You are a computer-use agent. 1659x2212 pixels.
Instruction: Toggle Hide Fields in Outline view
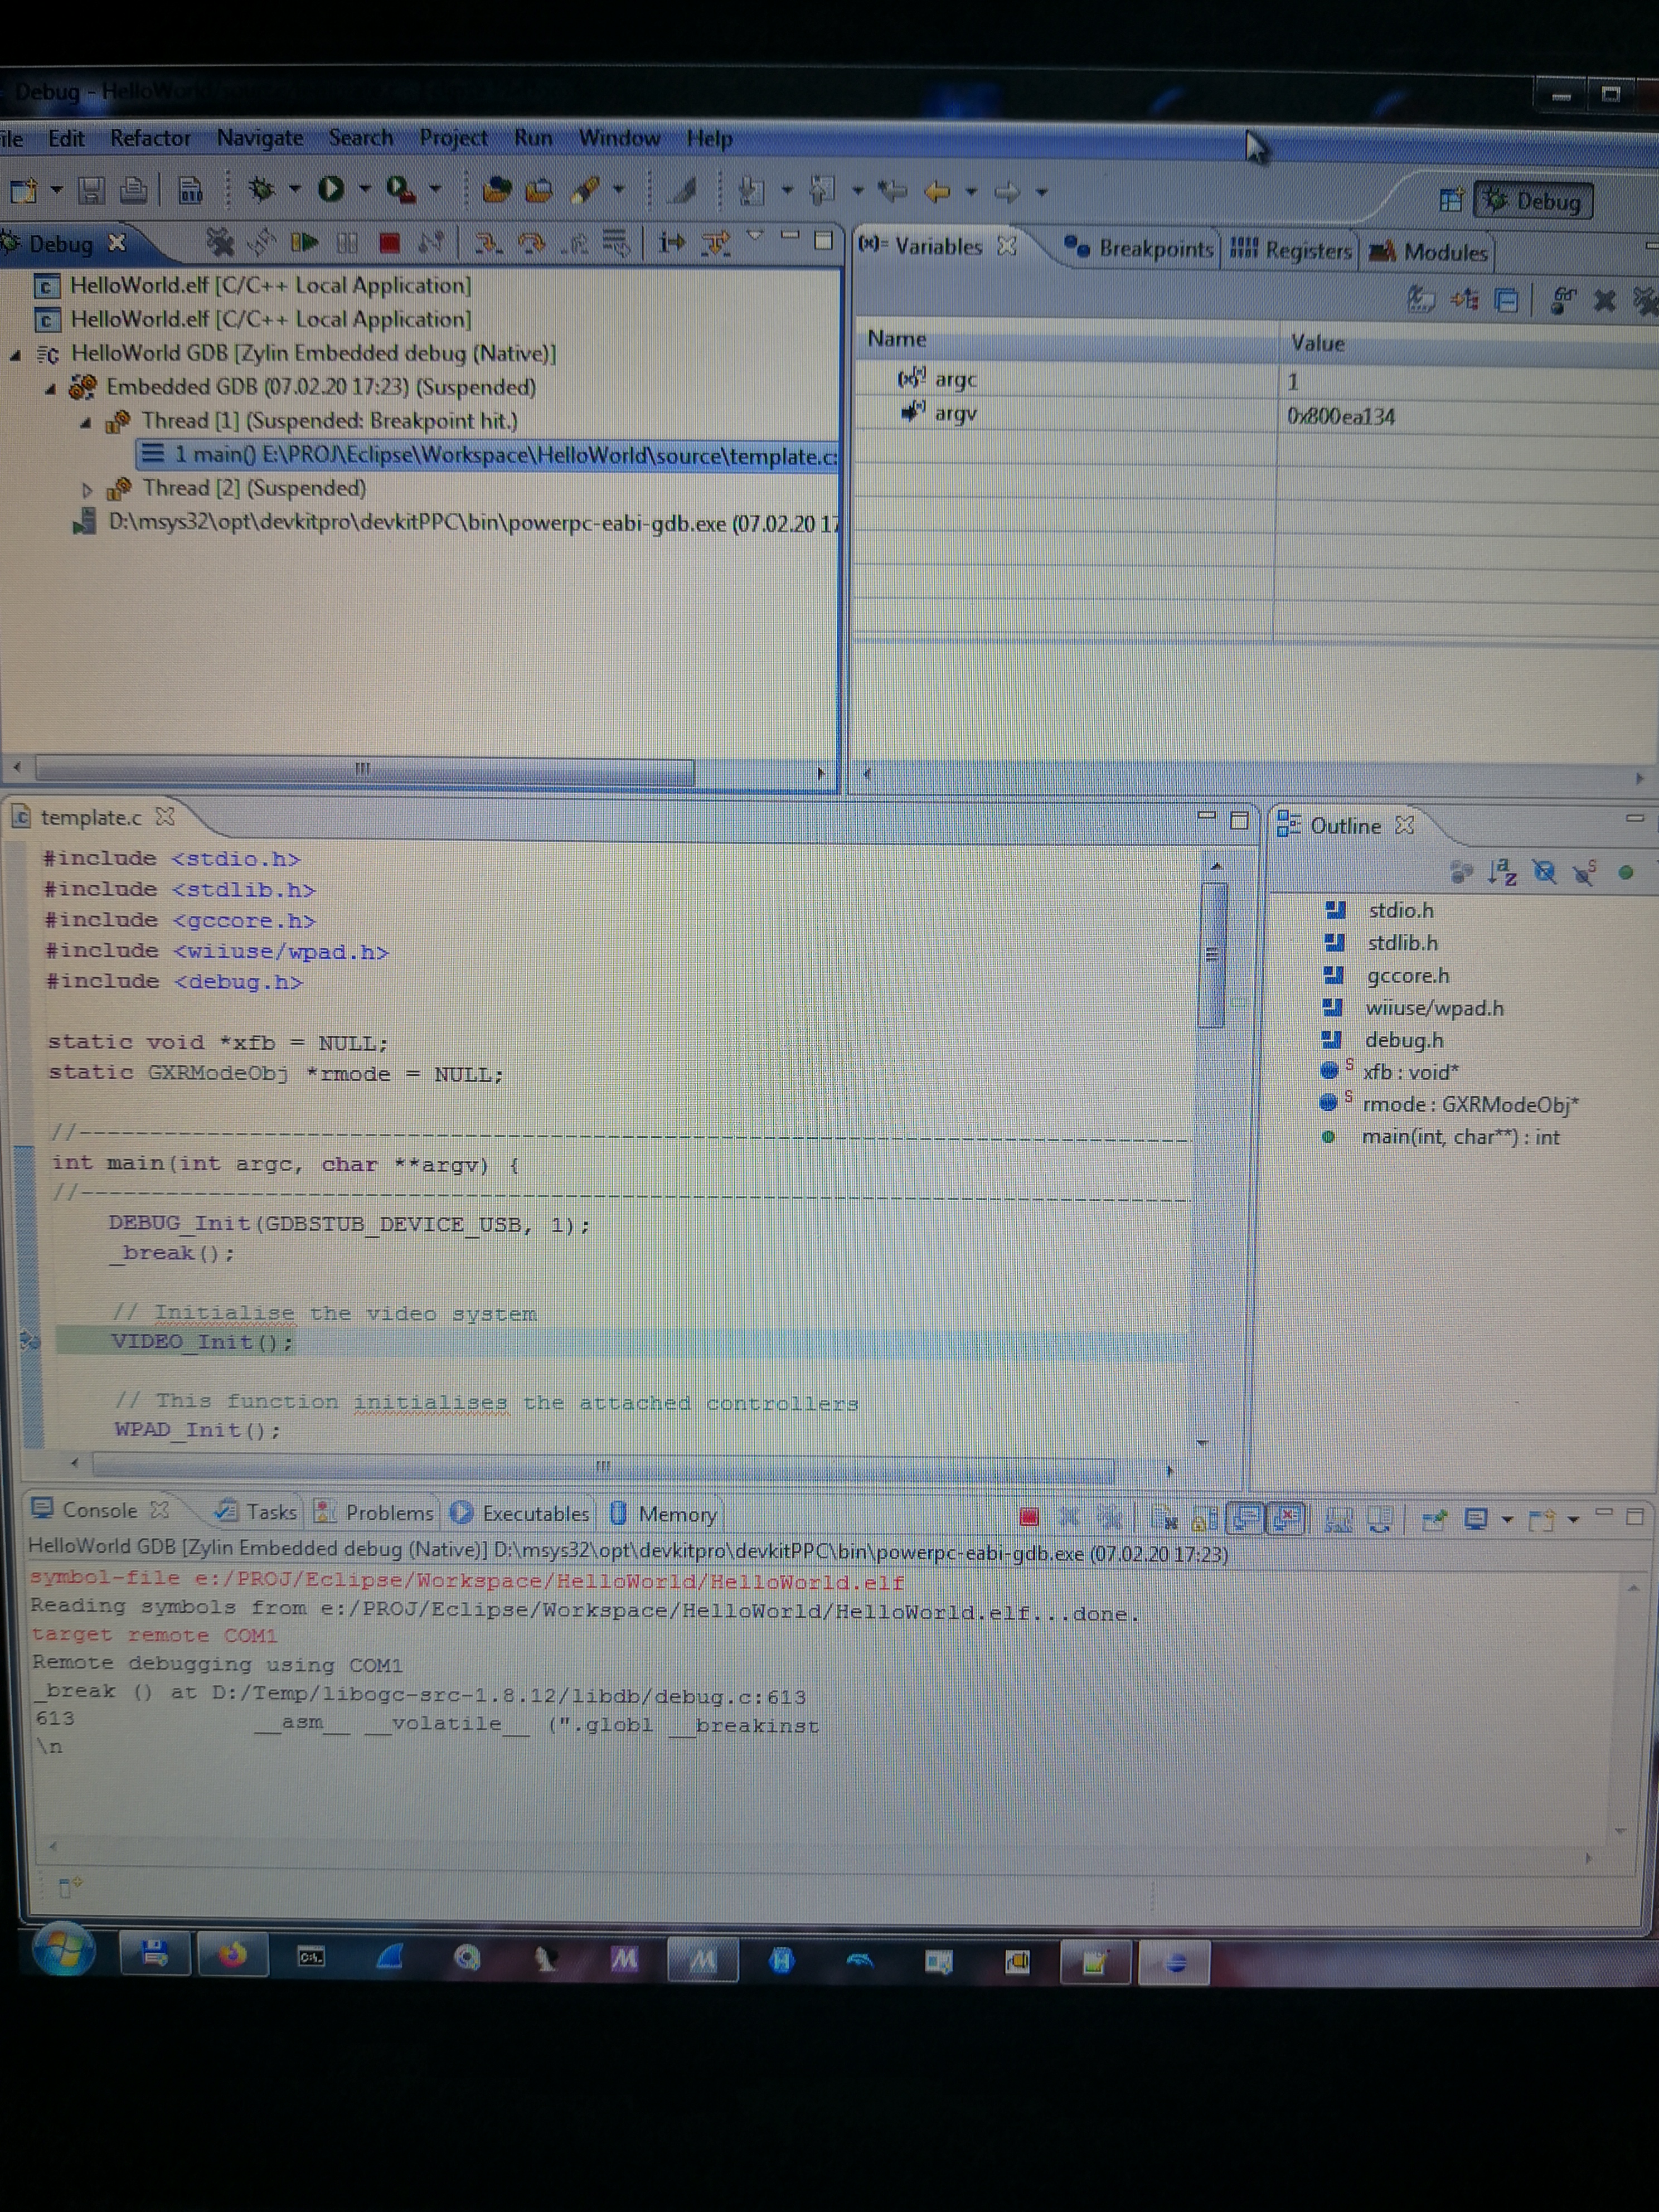pos(1544,872)
